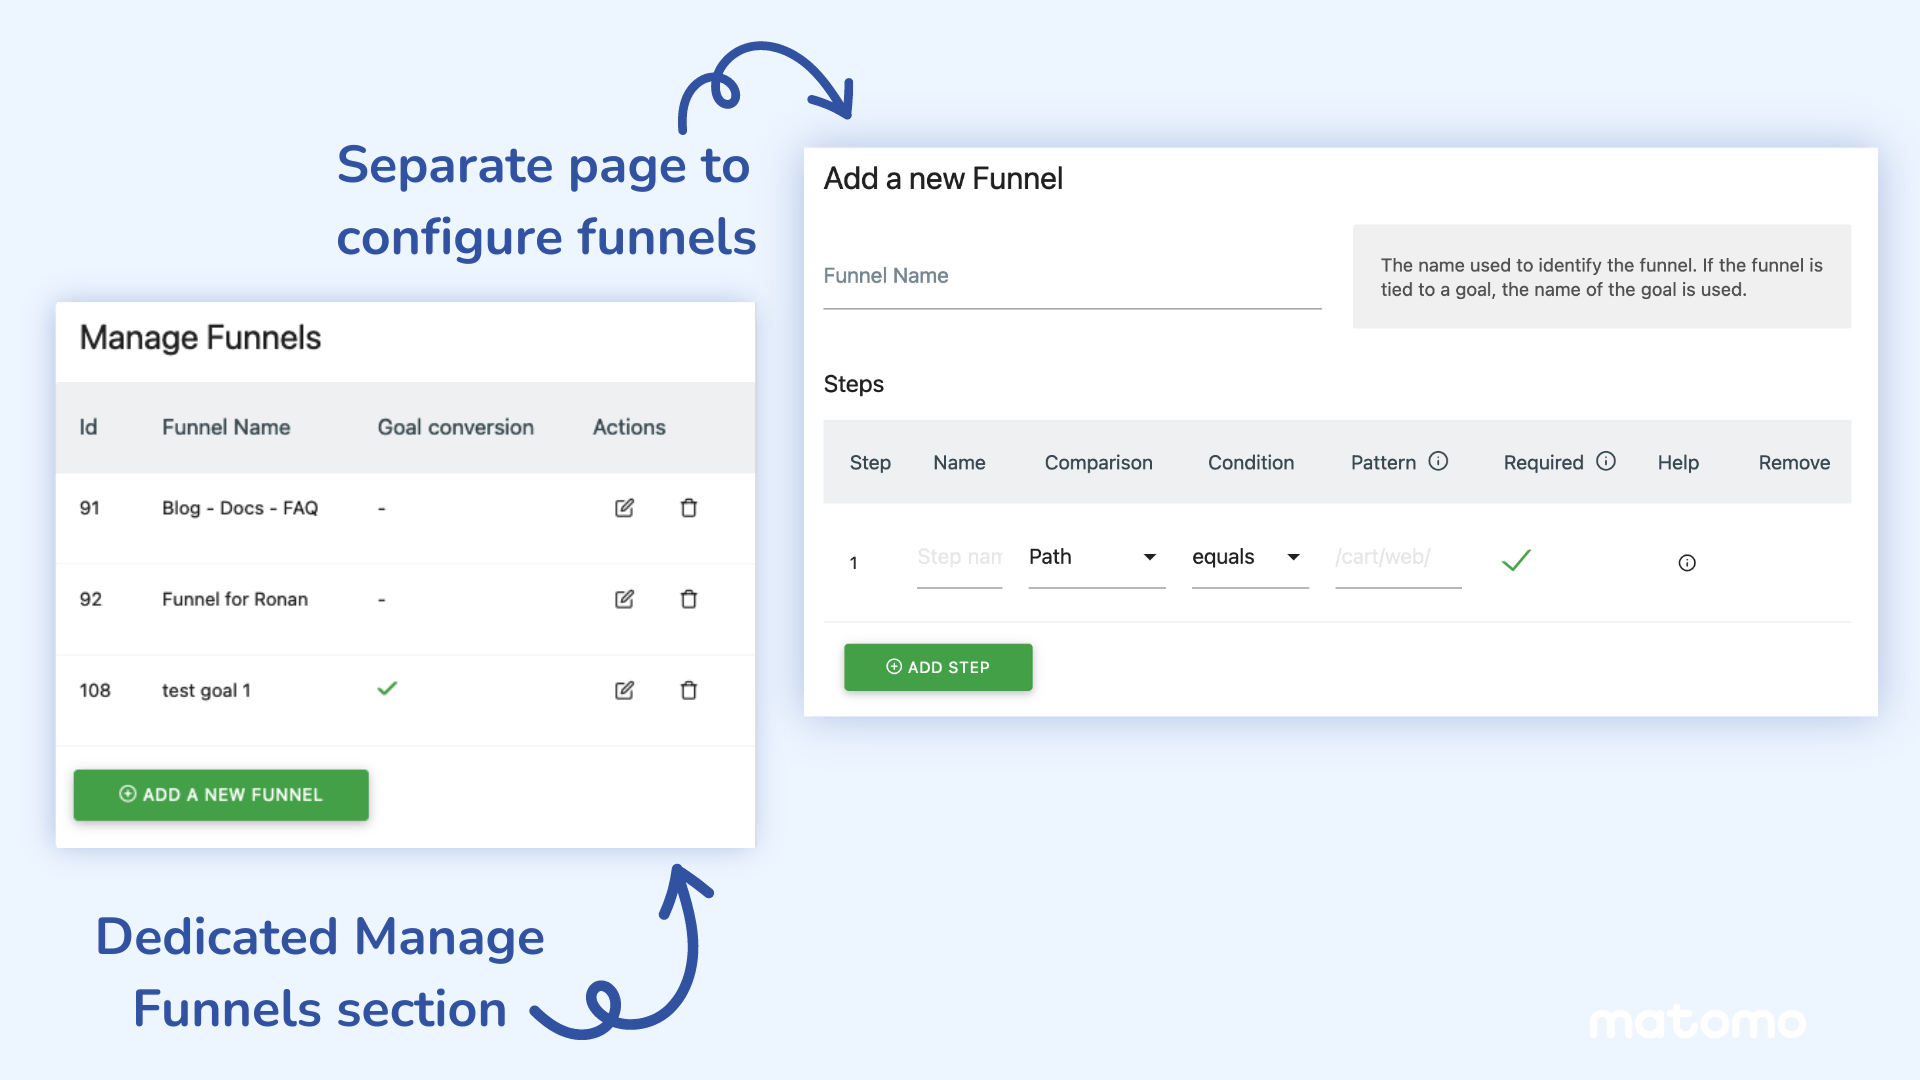Click the Matomo logo
The height and width of the screenshot is (1080, 1920).
point(1697,1022)
